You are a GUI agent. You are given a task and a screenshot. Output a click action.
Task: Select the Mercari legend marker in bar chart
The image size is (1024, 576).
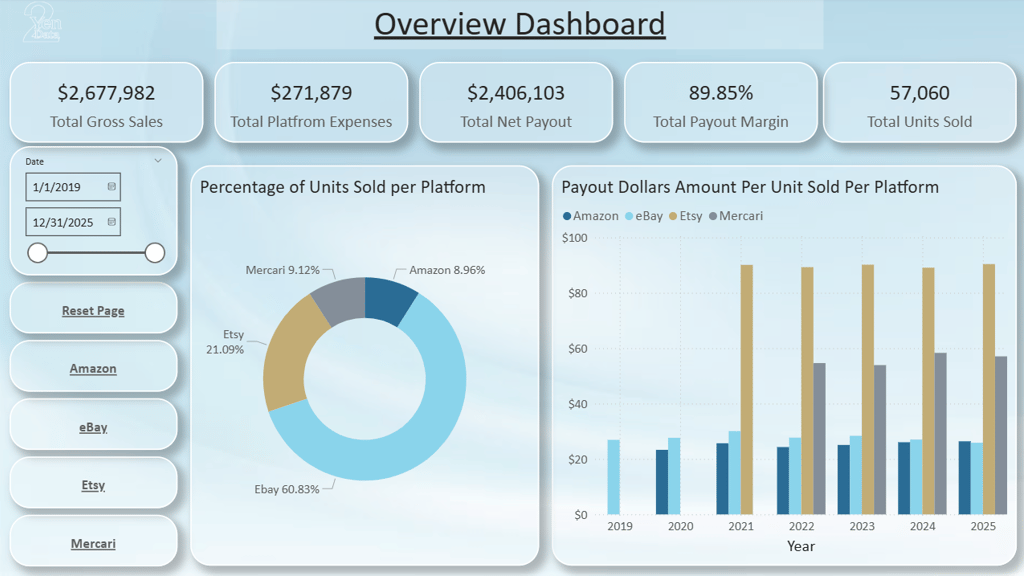pyautogui.click(x=713, y=216)
